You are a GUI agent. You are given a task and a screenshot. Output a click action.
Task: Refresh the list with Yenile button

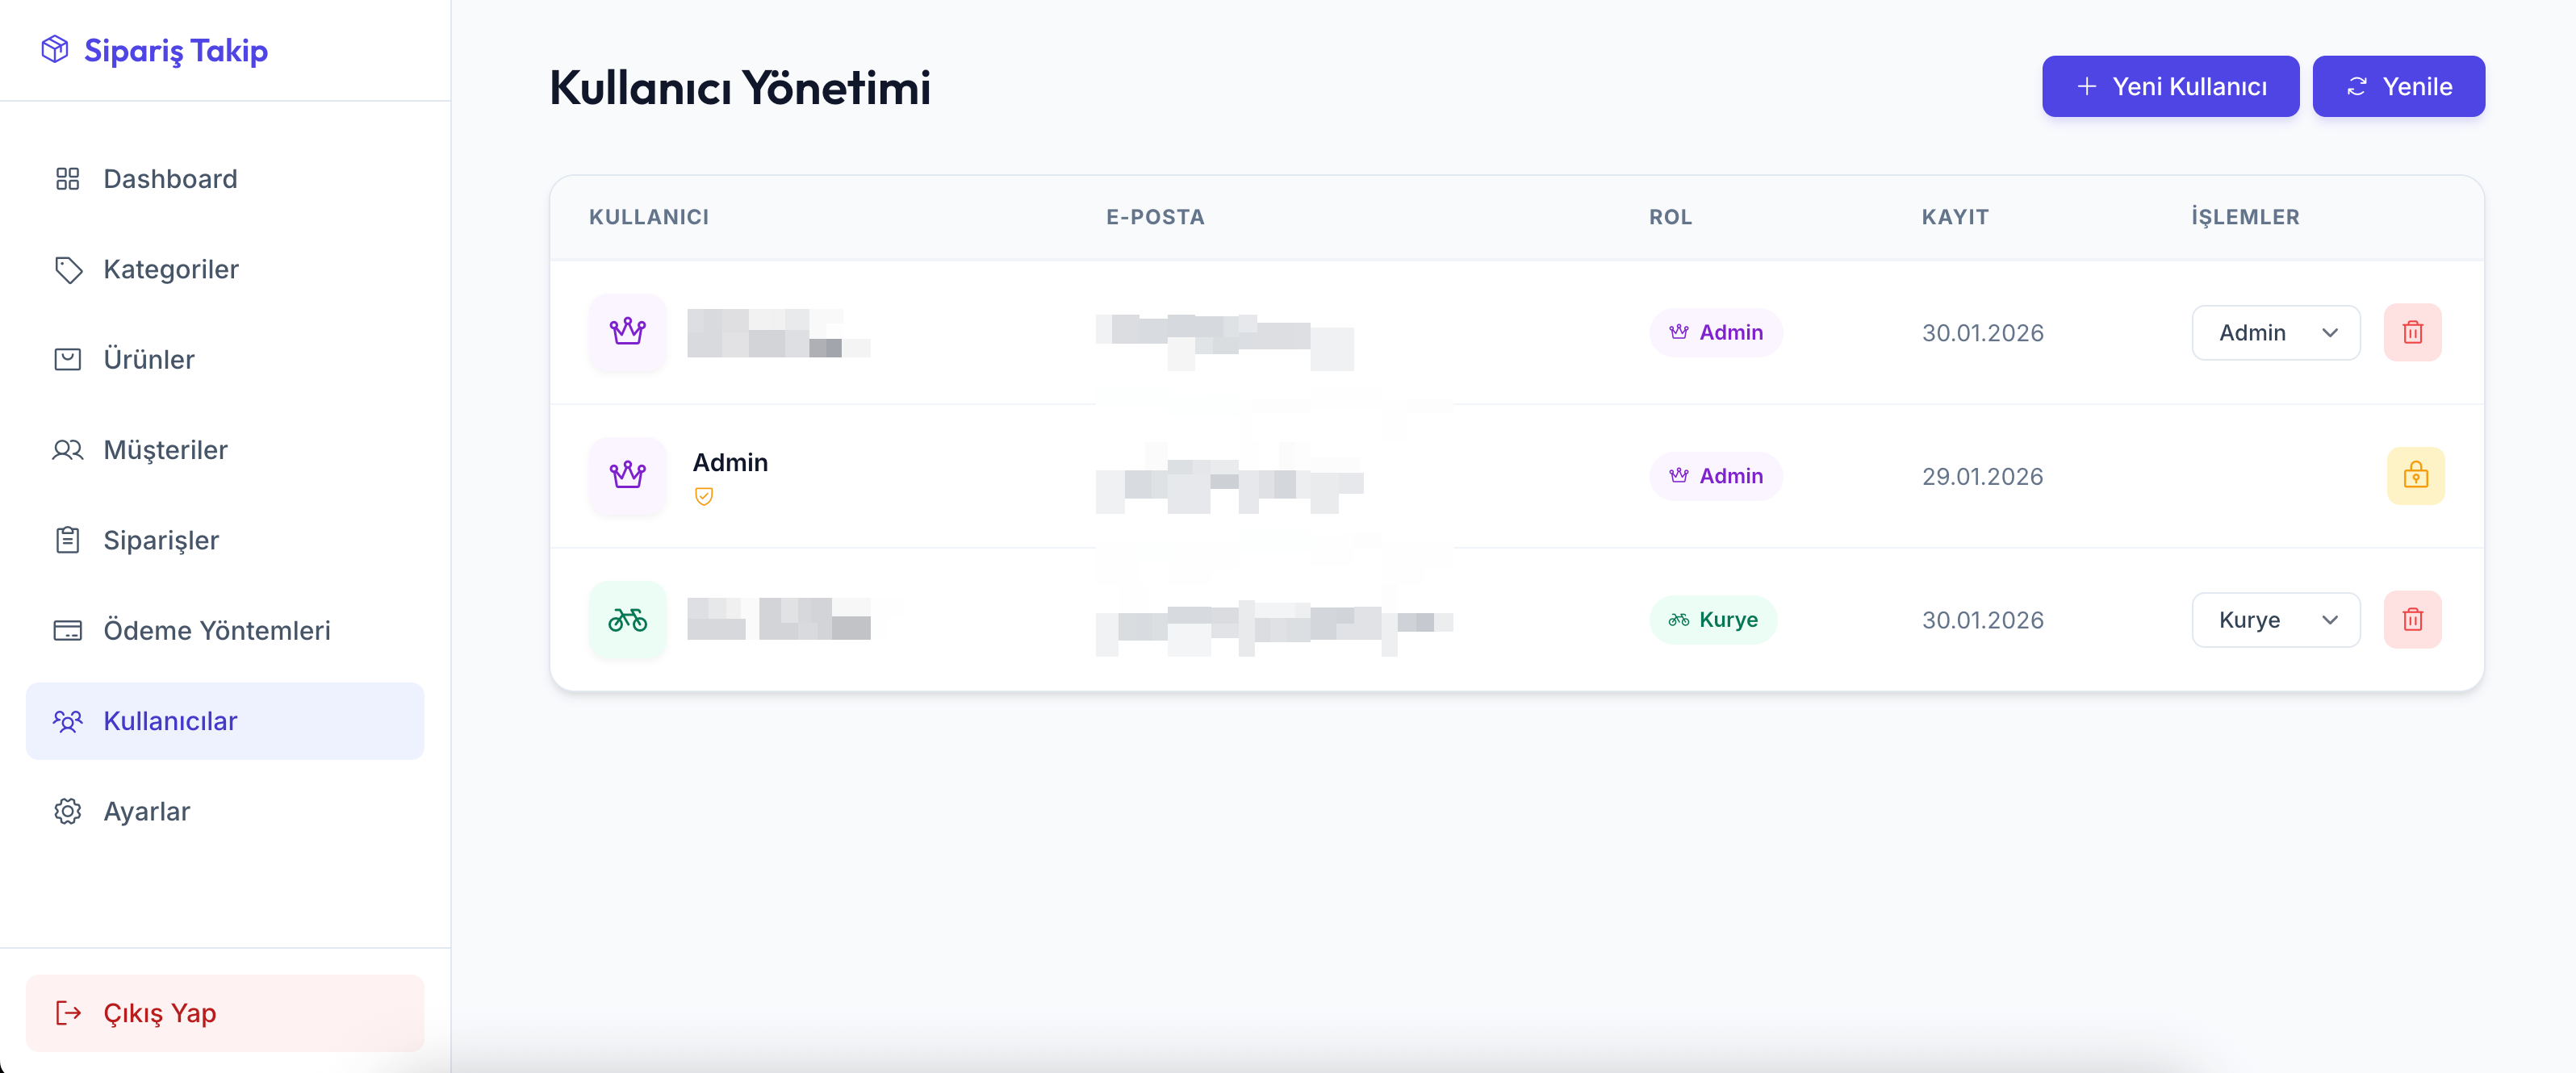tap(2398, 86)
